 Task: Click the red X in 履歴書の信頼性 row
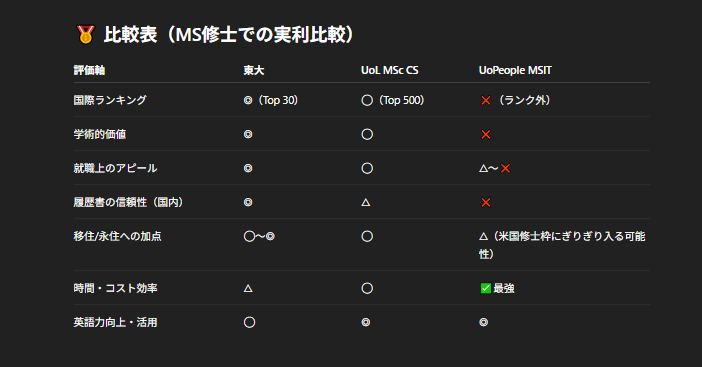(x=486, y=202)
